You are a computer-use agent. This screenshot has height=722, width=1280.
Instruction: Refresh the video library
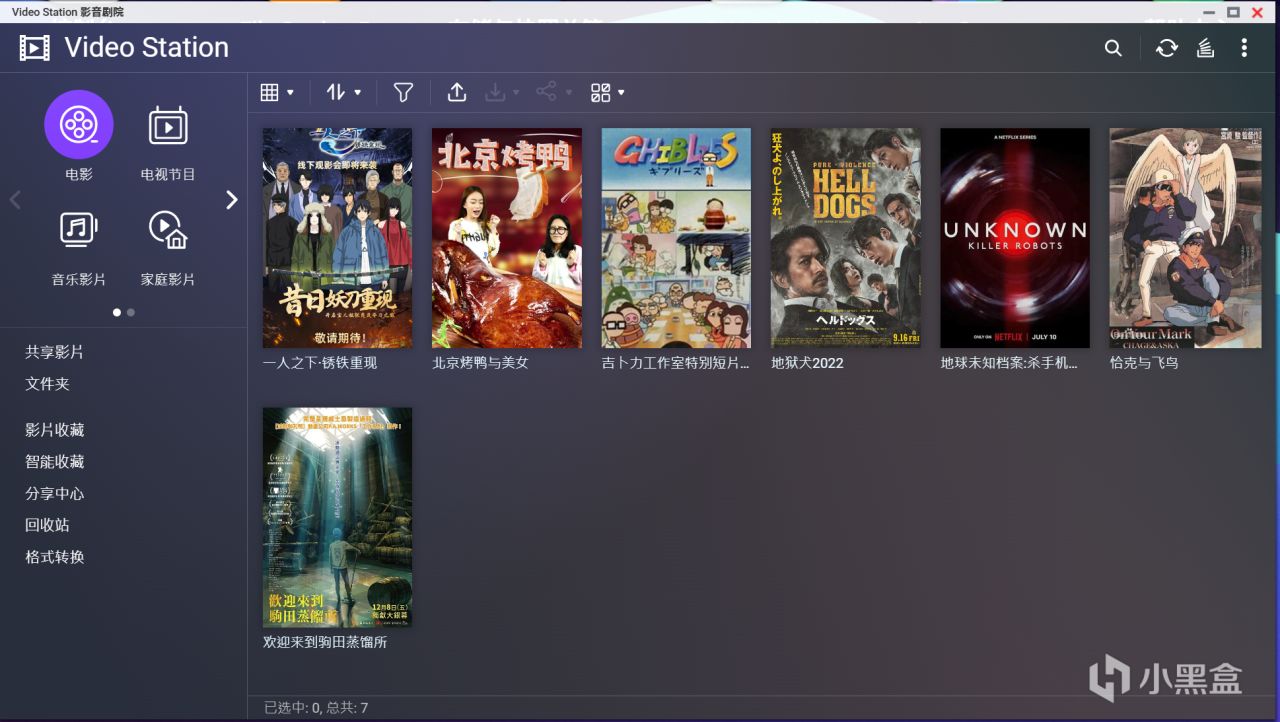pyautogui.click(x=1167, y=48)
